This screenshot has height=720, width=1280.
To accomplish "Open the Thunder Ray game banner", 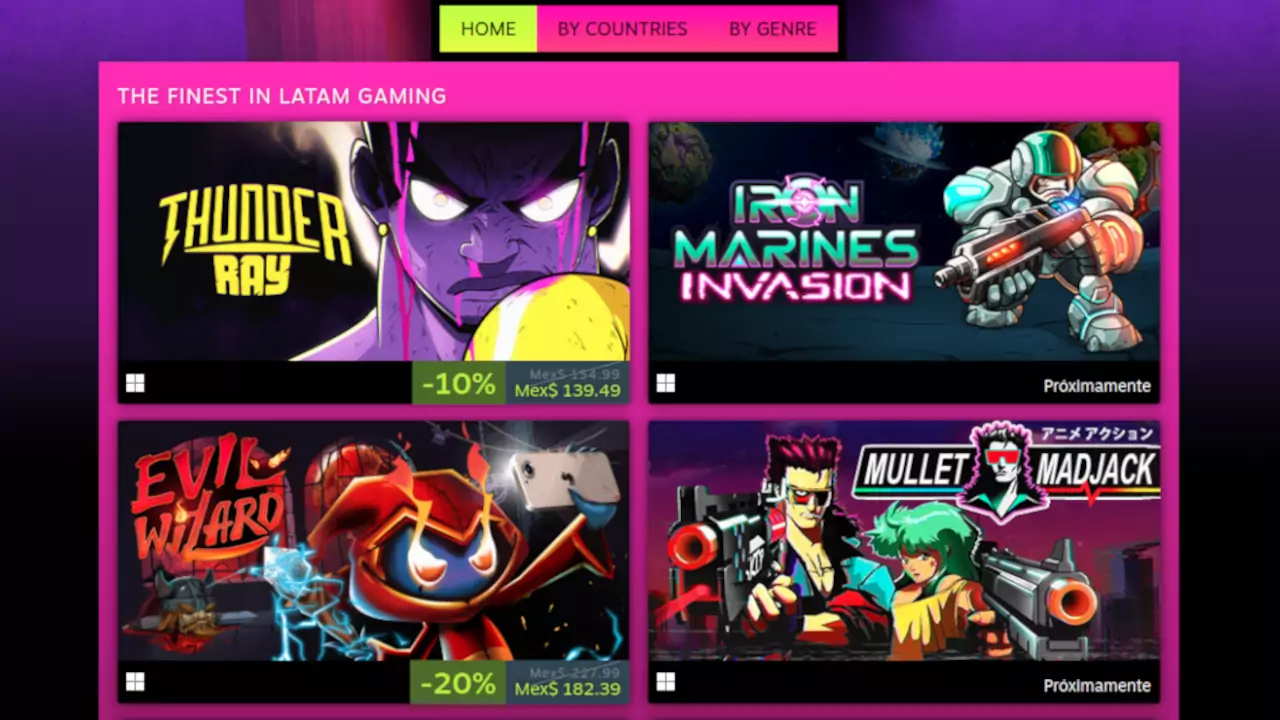I will (x=374, y=241).
